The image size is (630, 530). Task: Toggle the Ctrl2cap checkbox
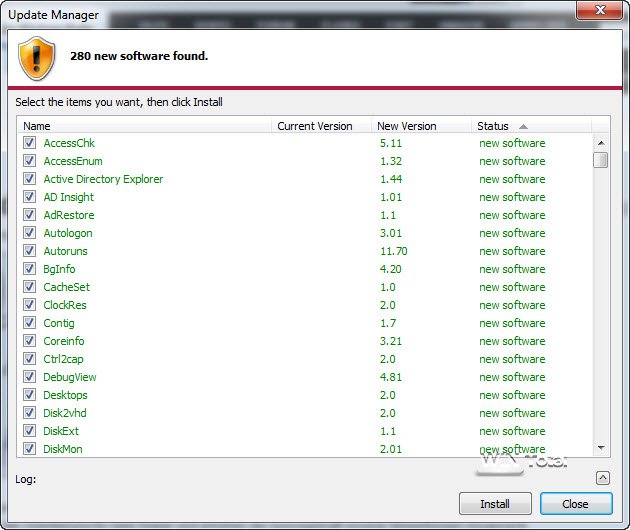29,359
